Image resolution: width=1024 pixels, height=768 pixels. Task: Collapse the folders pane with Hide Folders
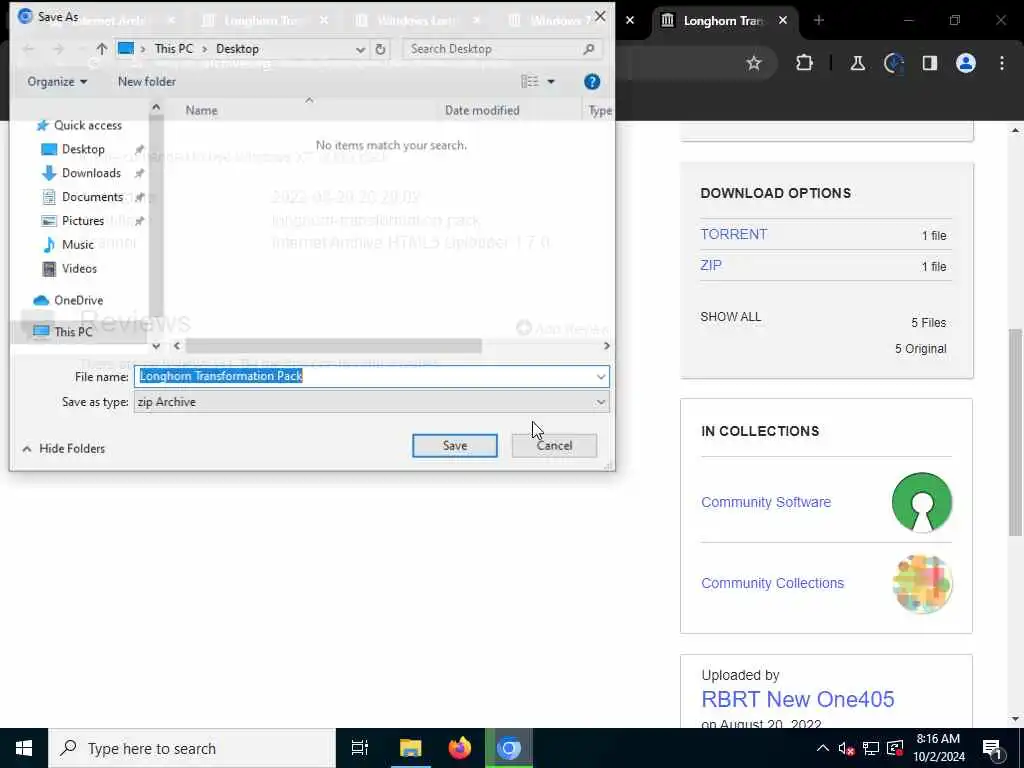click(64, 449)
